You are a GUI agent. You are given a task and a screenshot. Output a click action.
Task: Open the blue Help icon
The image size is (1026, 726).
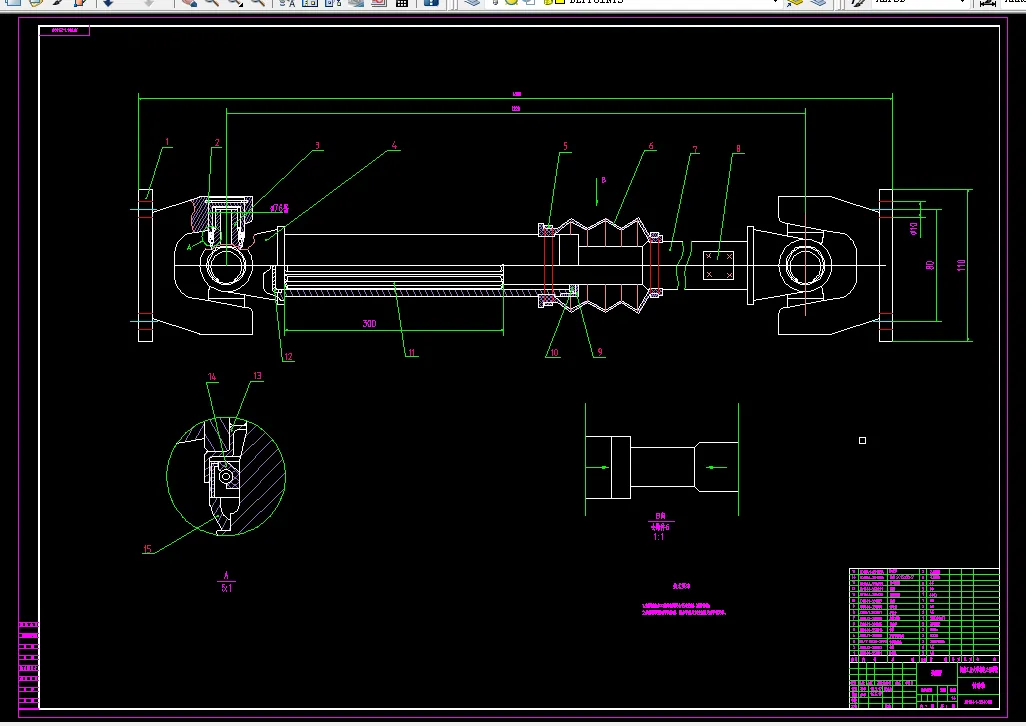click(431, 3)
